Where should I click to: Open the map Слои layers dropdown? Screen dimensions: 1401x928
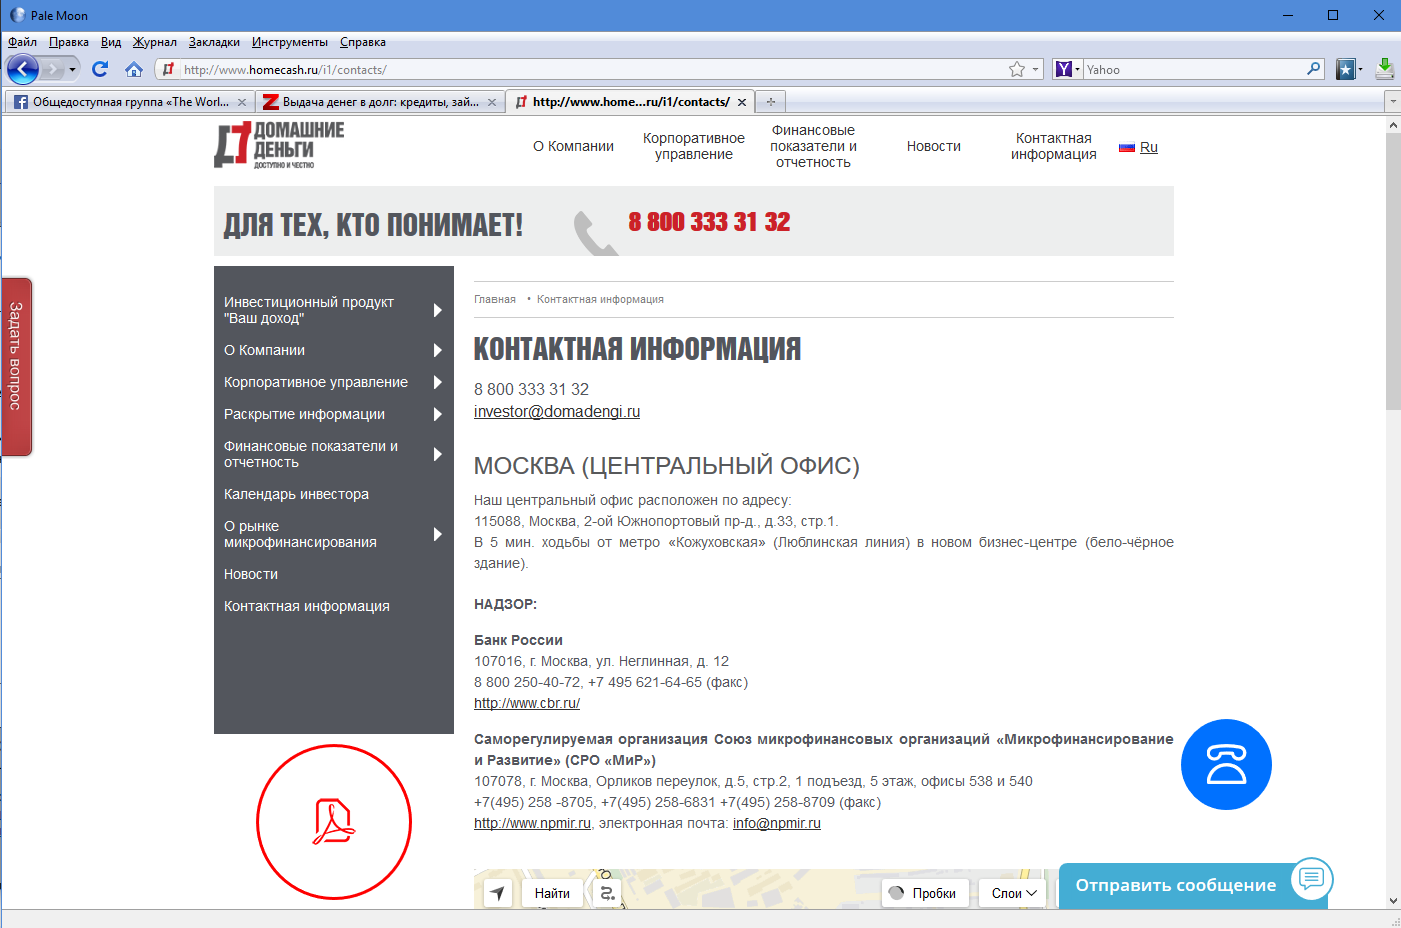[x=1013, y=893]
